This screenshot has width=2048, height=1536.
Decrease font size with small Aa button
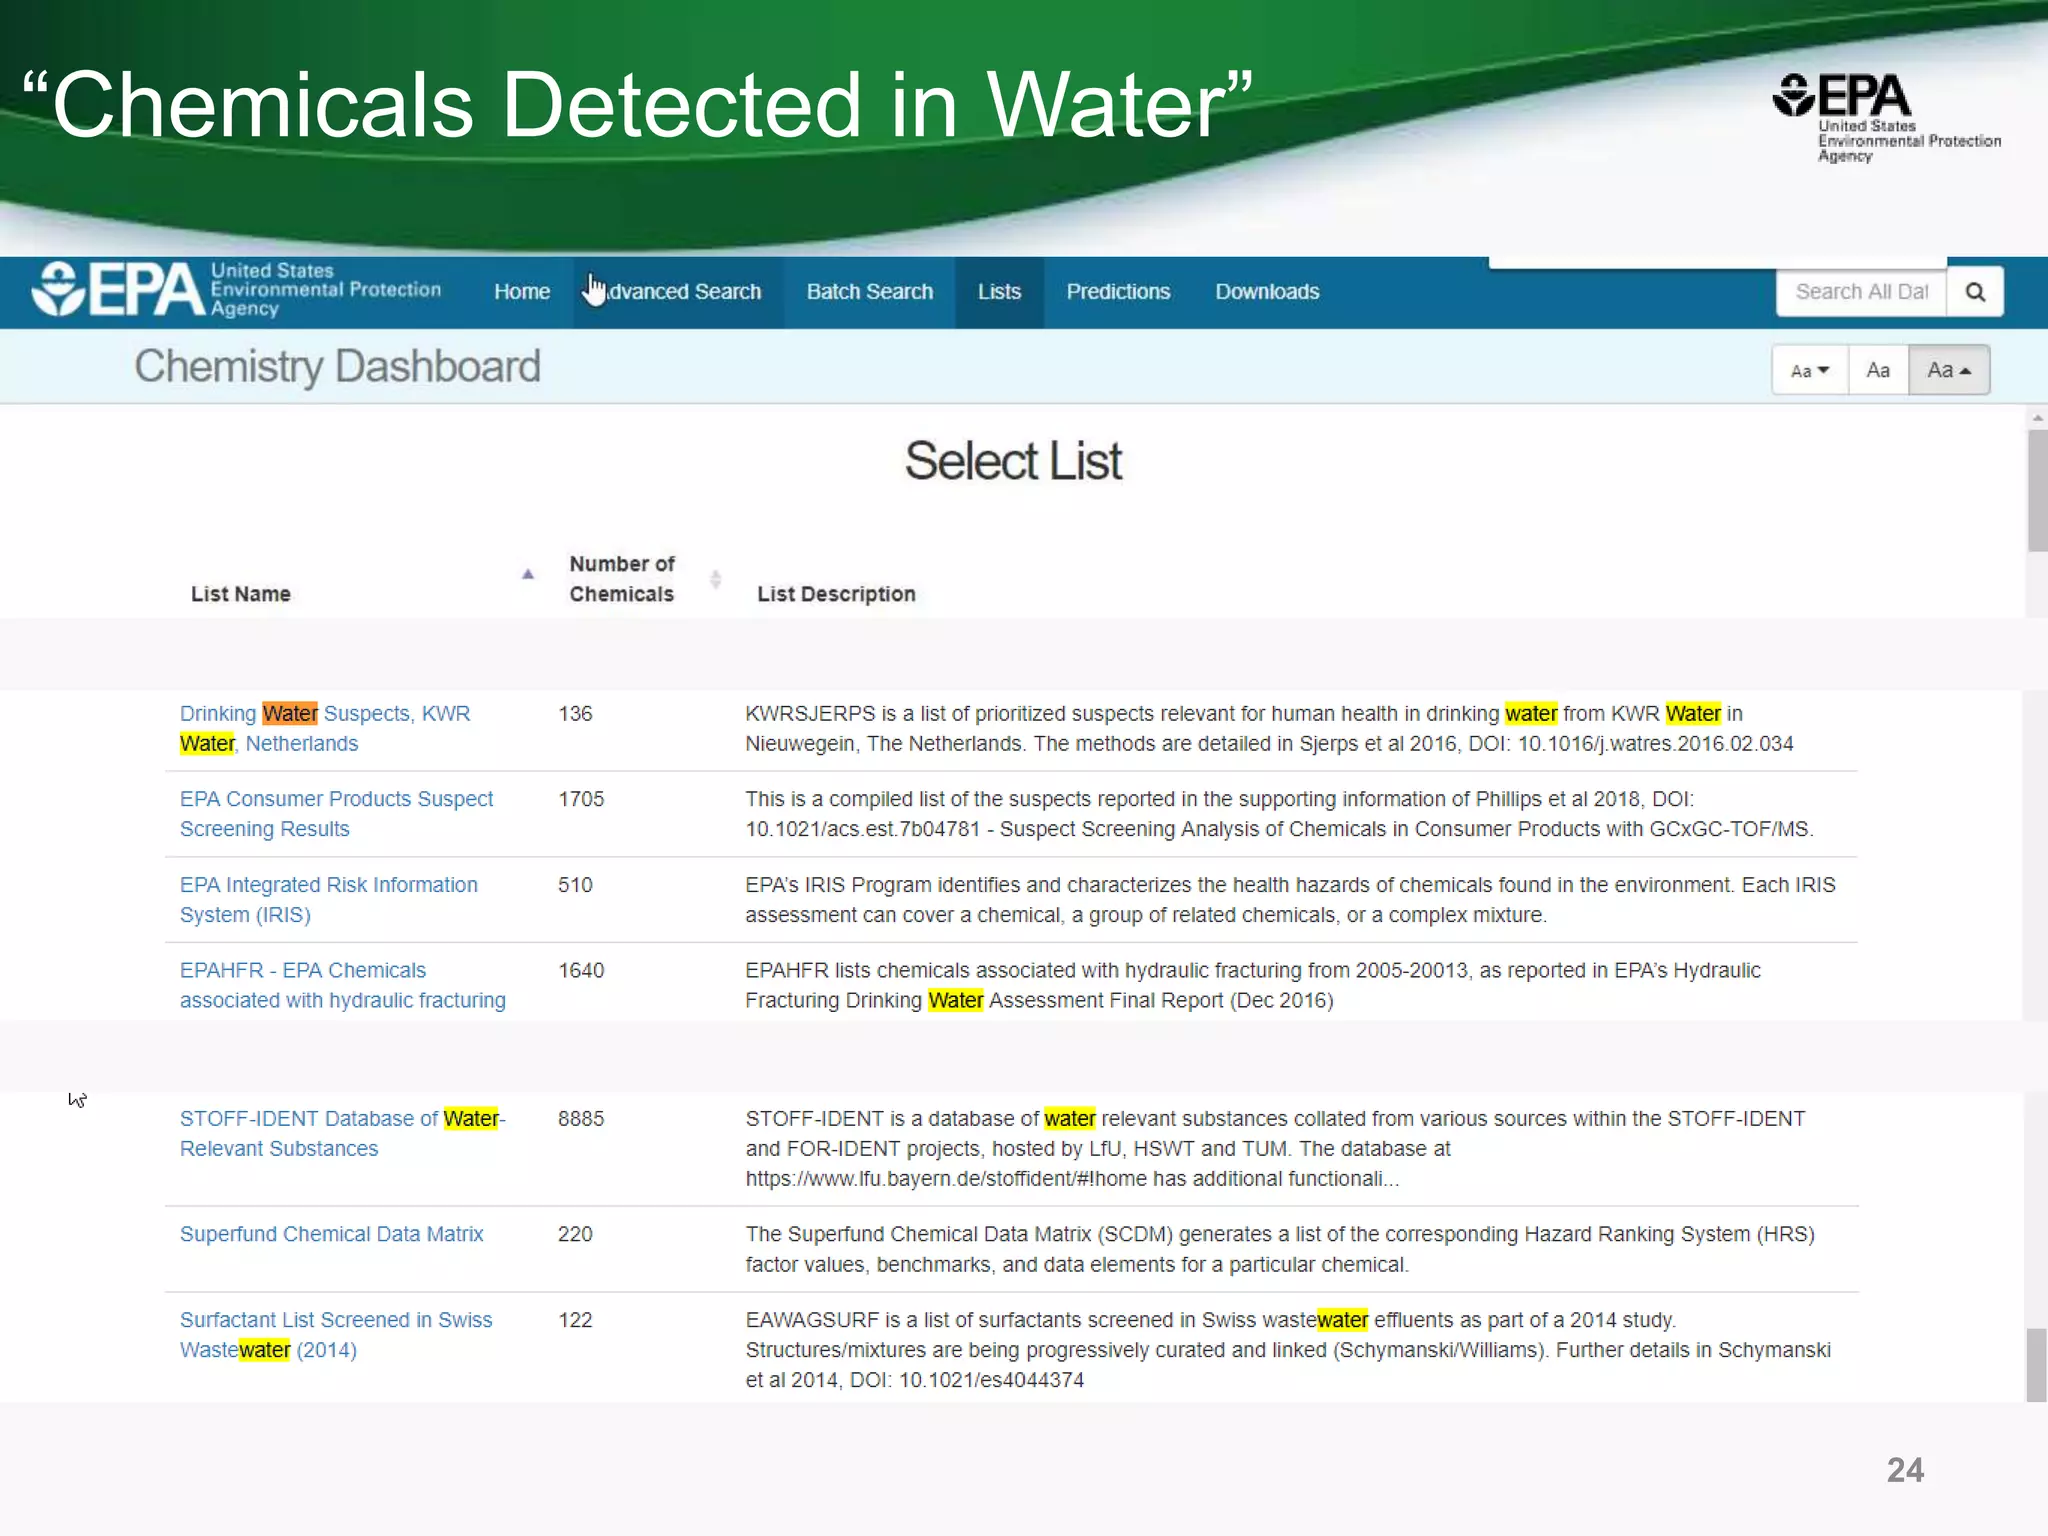point(1810,370)
